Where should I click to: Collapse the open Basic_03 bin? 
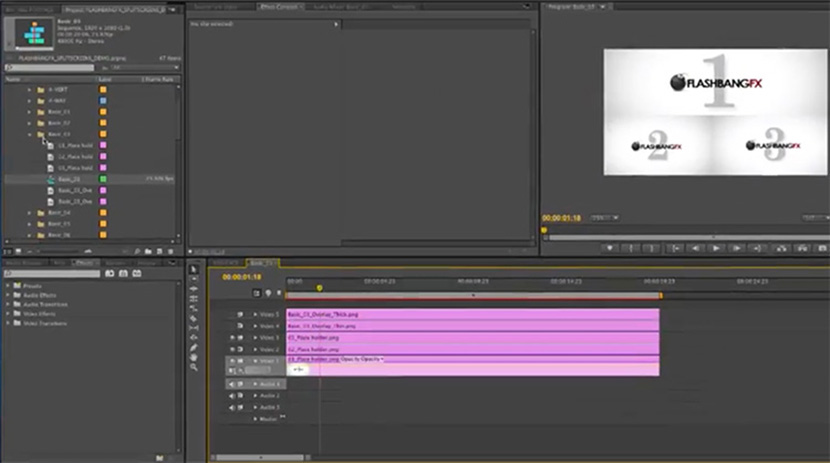[29, 134]
